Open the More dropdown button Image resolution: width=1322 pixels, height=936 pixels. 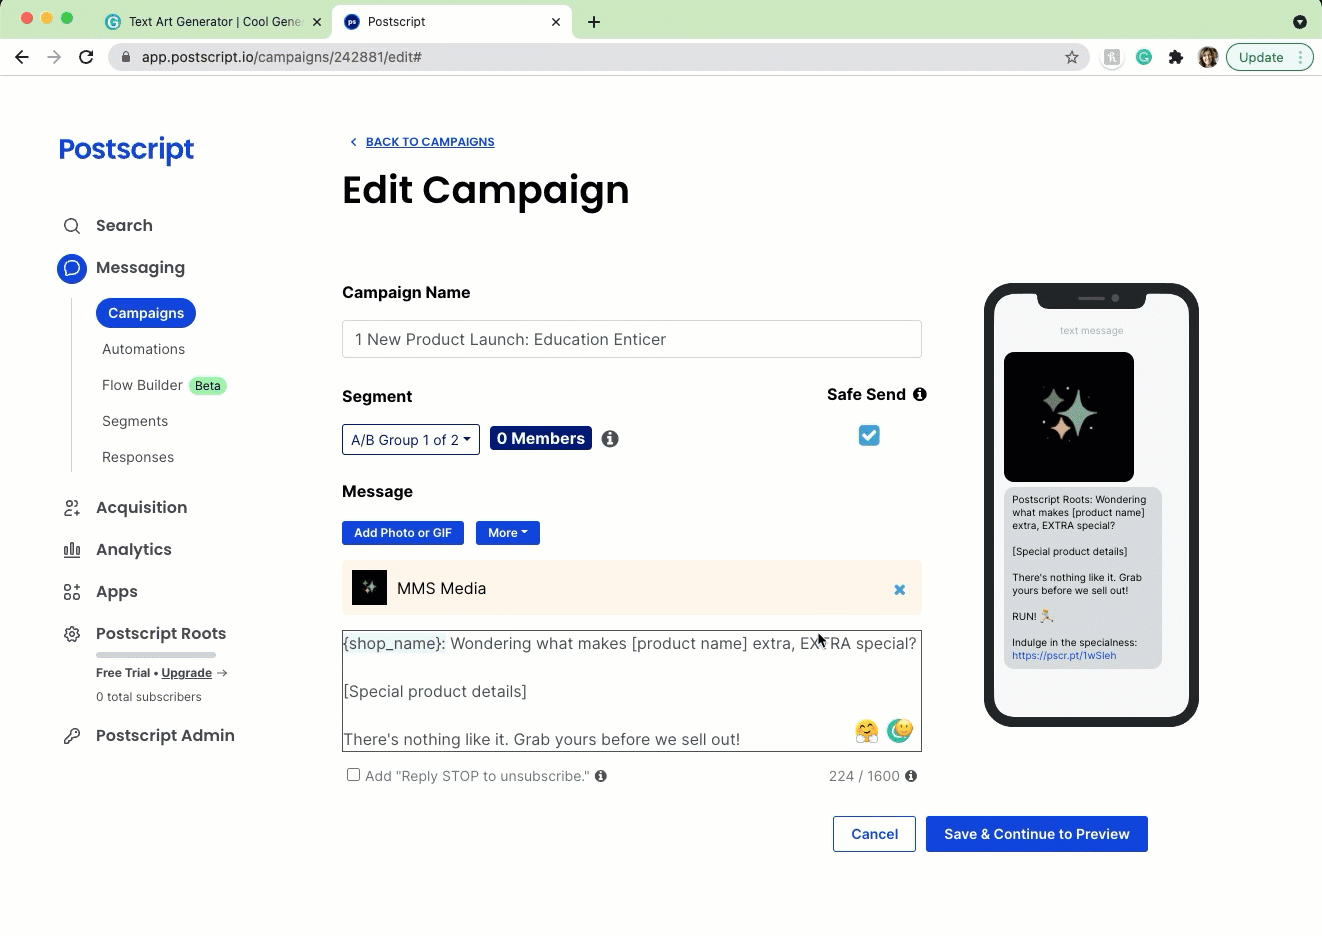click(x=508, y=533)
